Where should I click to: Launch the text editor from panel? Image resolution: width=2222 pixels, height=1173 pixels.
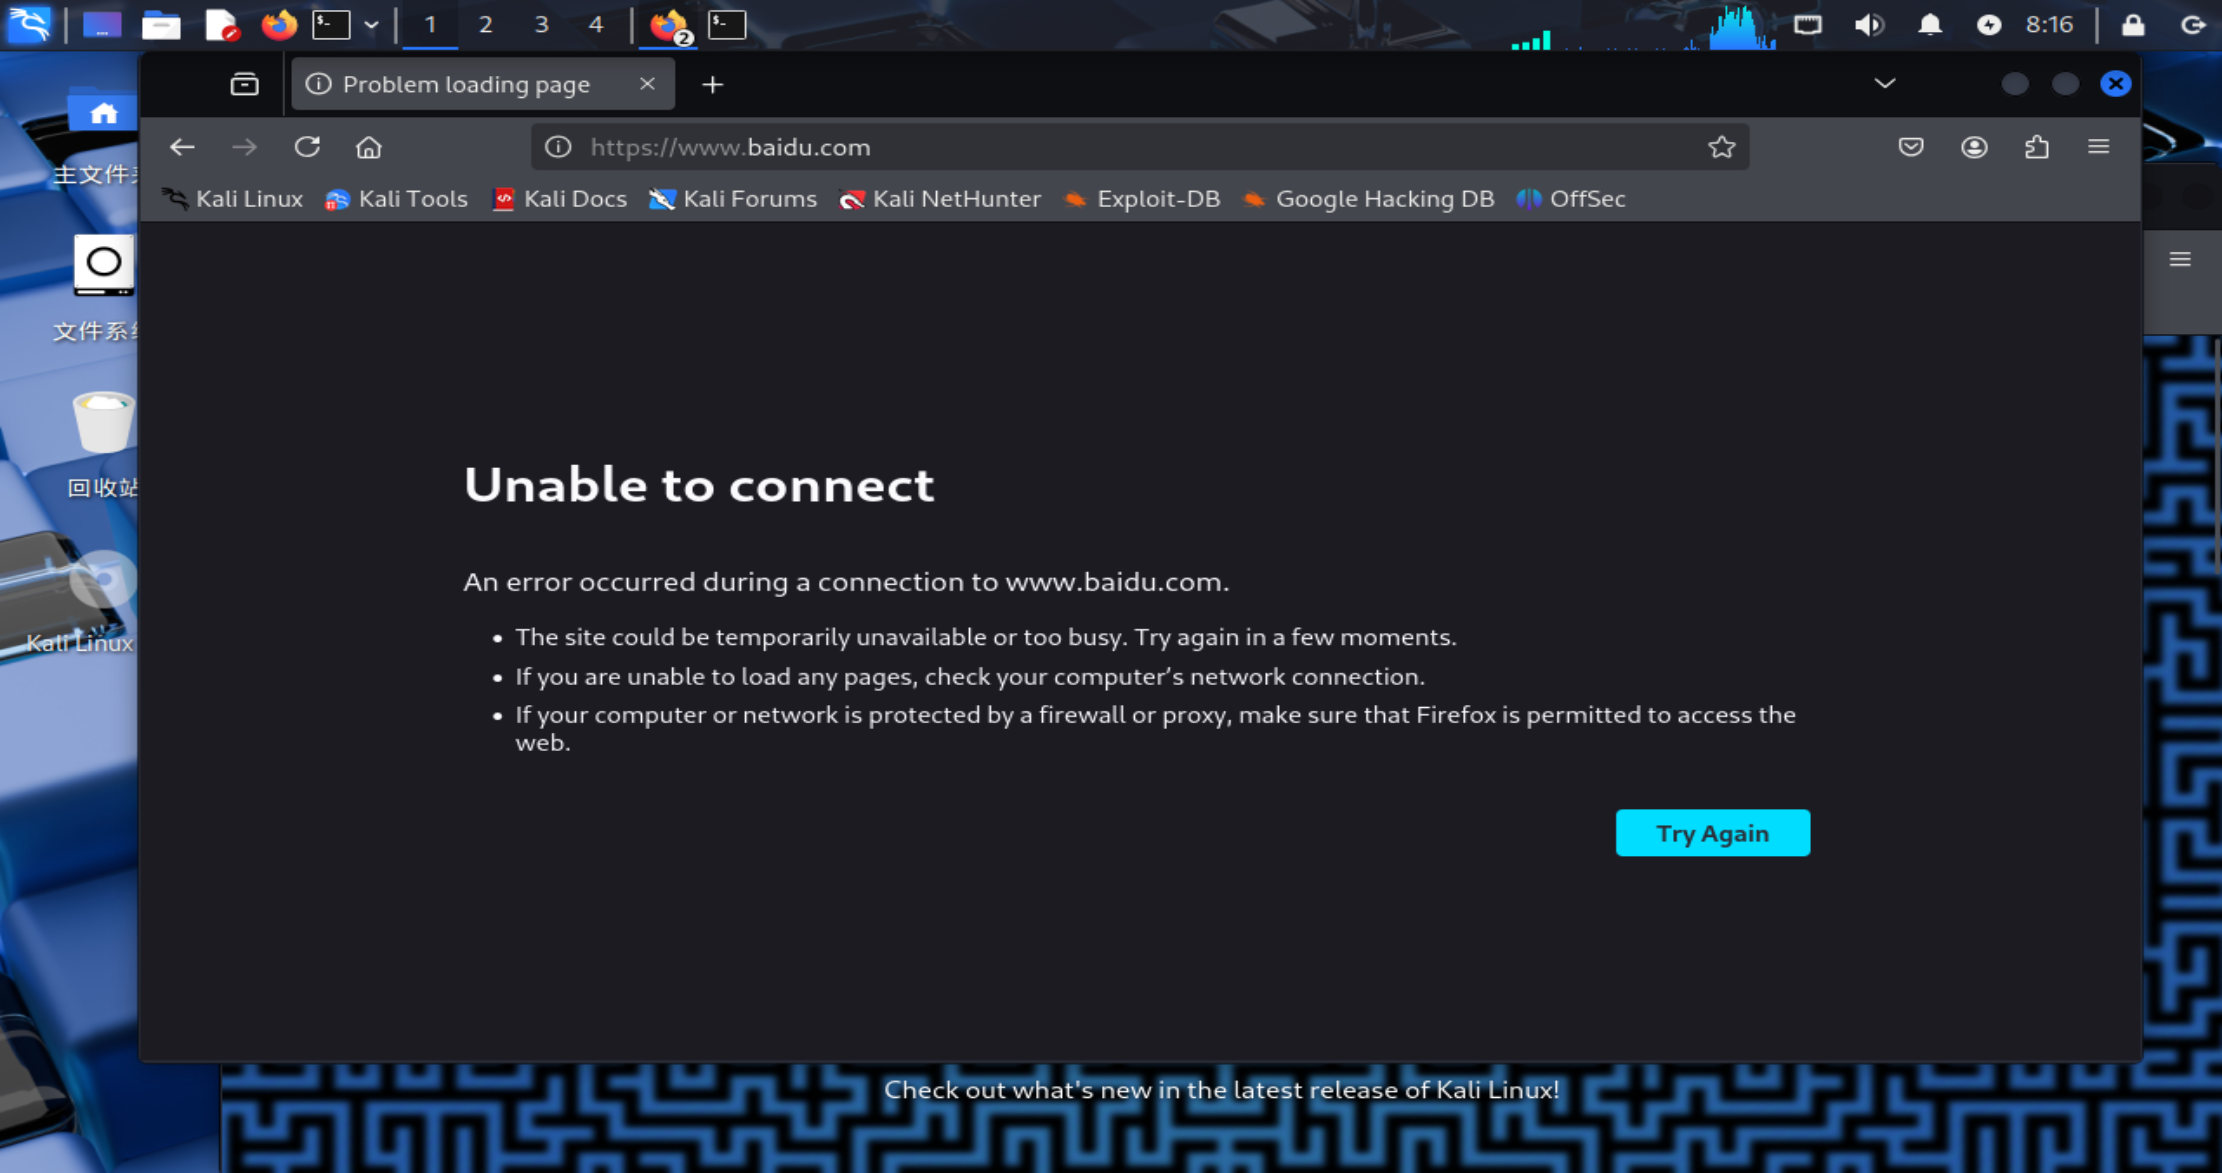click(220, 24)
